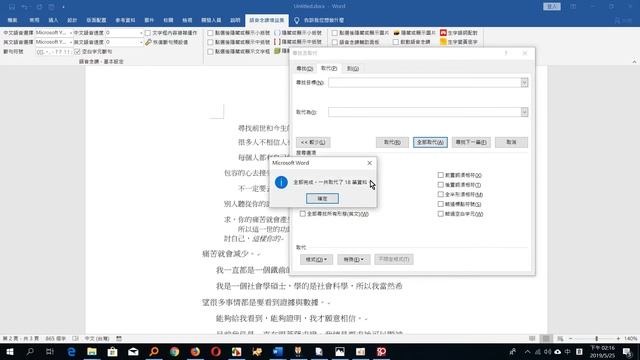Switch to Print Layout view icon
This screenshot has width=640, height=360.
click(546, 338)
